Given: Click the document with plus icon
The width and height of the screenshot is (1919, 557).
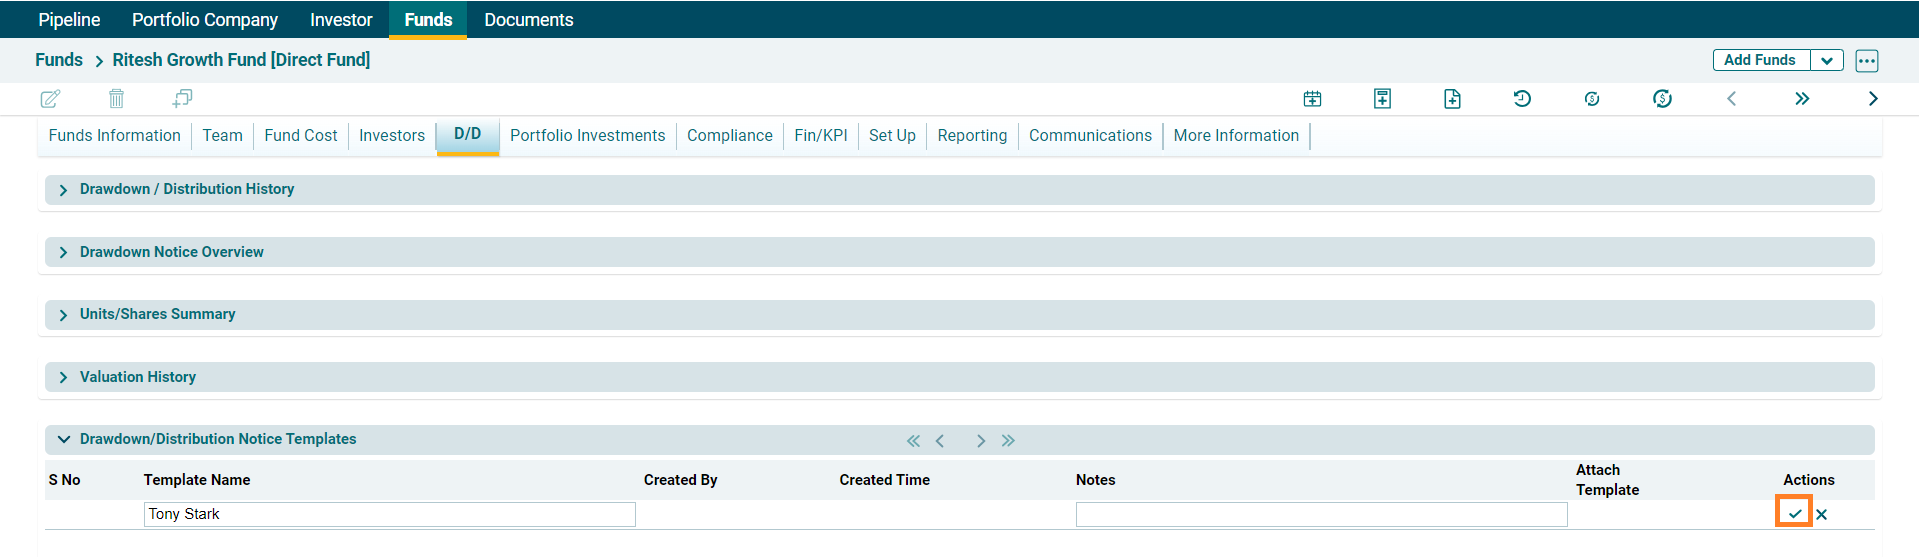Looking at the screenshot, I should [1452, 98].
